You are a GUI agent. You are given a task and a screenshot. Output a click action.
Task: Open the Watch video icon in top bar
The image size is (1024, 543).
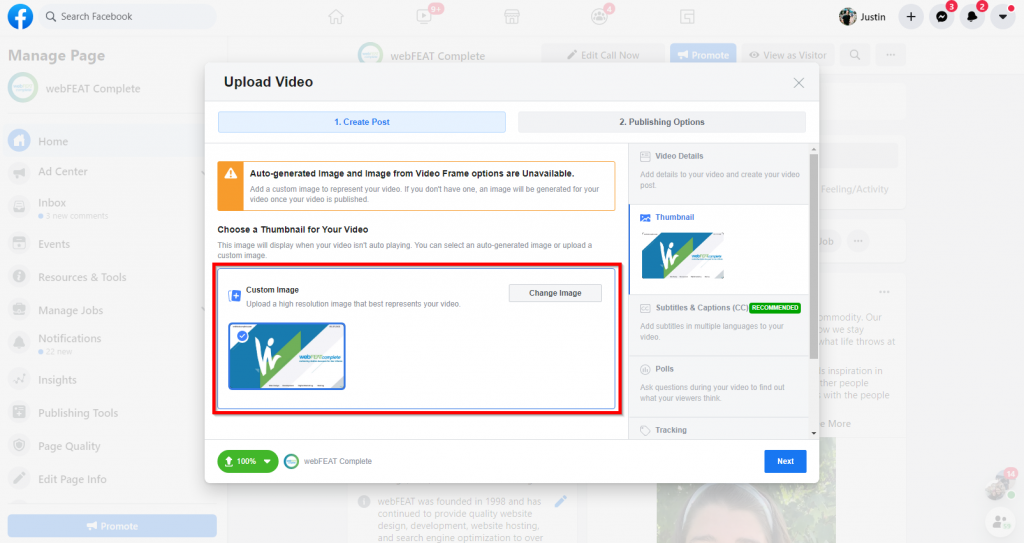424,17
